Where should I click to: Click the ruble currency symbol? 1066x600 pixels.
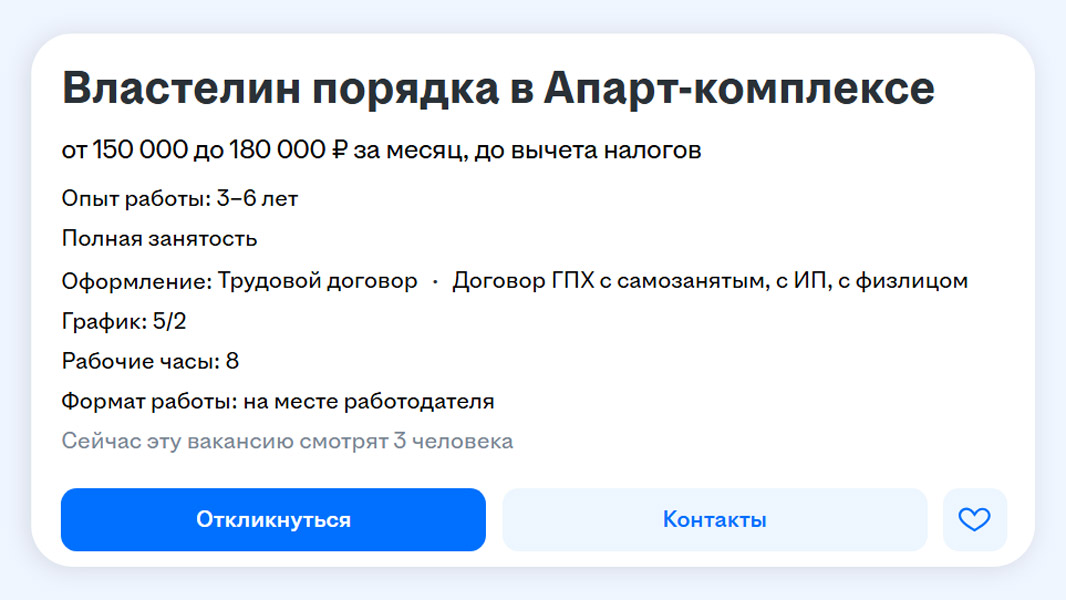point(338,151)
